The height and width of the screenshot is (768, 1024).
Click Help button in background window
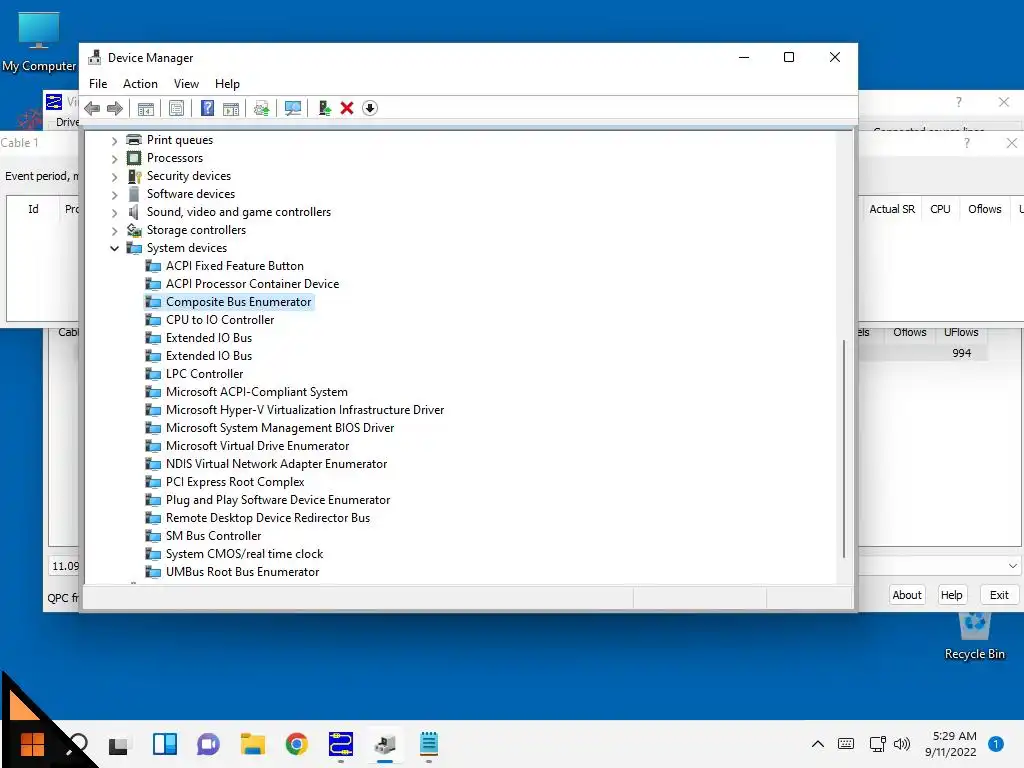pos(951,595)
